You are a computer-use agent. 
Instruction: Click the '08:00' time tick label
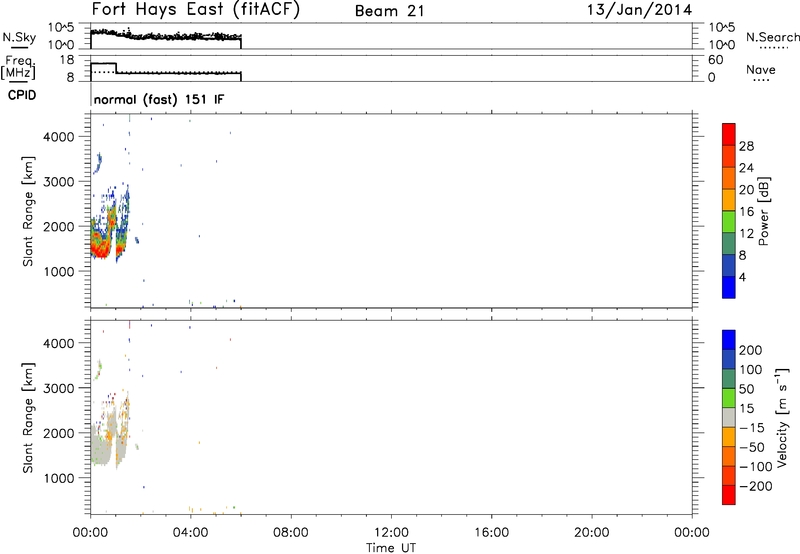[x=291, y=533]
